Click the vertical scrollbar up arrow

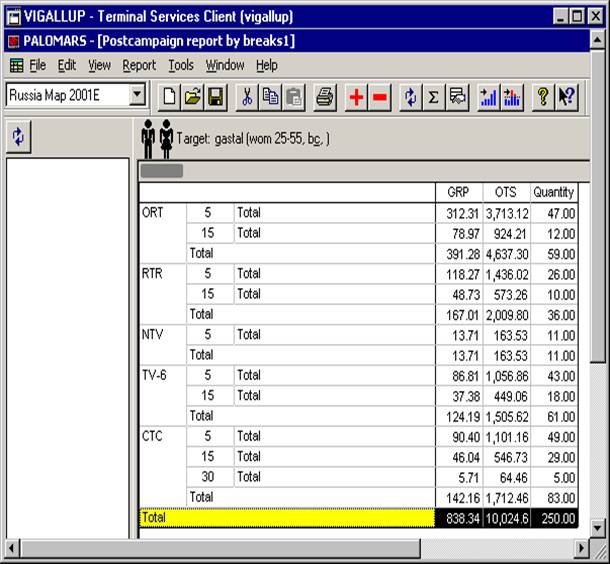(x=598, y=40)
